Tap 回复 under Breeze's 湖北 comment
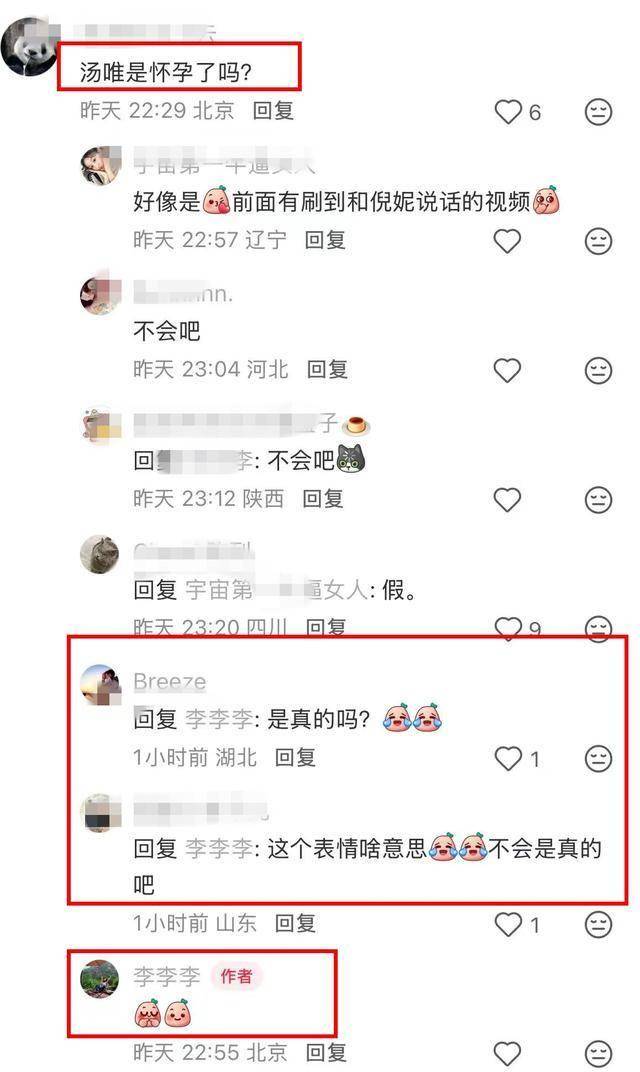 pos(295,758)
